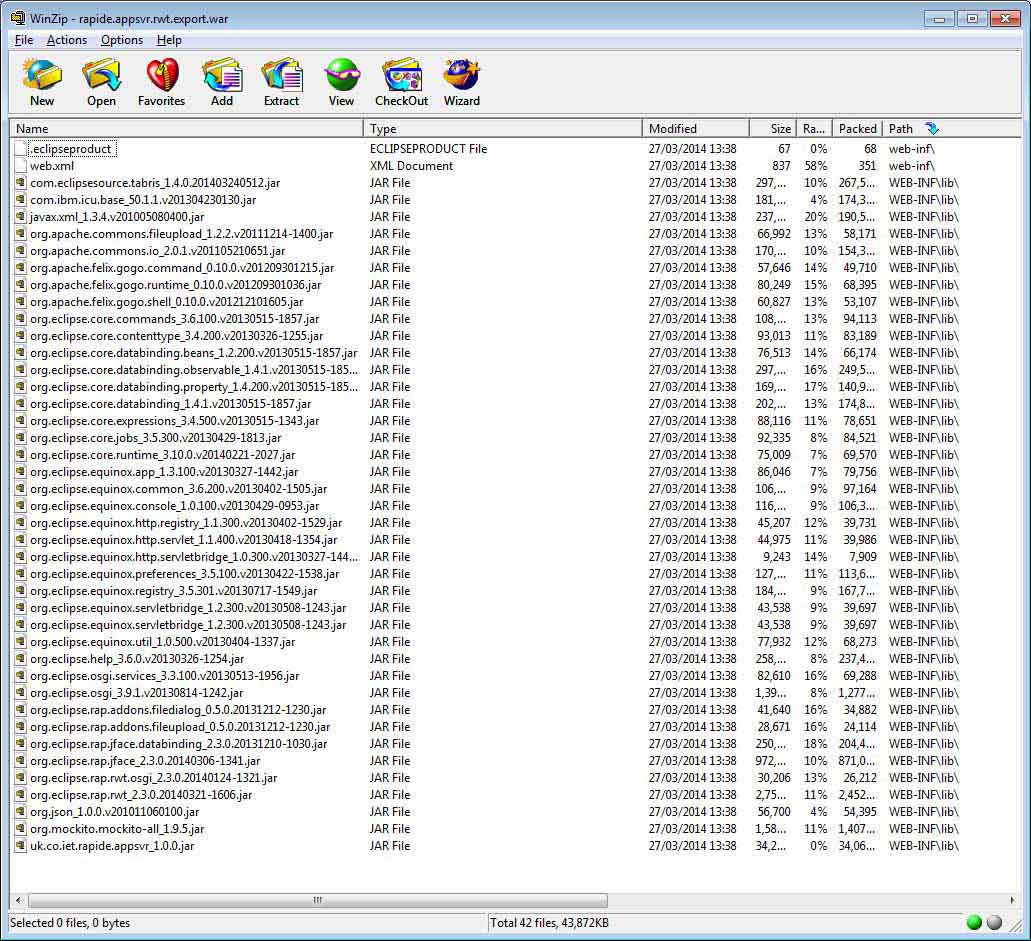
Task: Click the 'Total 42 files, 43,872KB' status text
Action: point(549,923)
